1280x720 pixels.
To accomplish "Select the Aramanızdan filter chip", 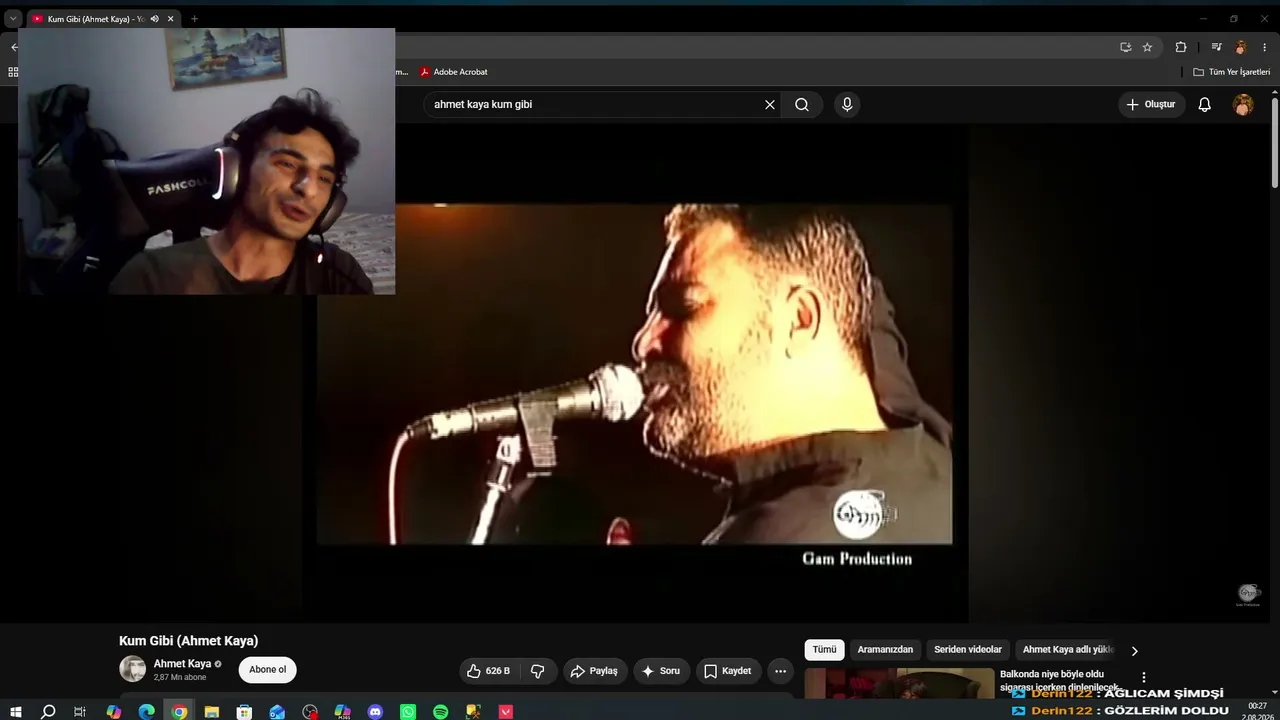I will point(885,650).
